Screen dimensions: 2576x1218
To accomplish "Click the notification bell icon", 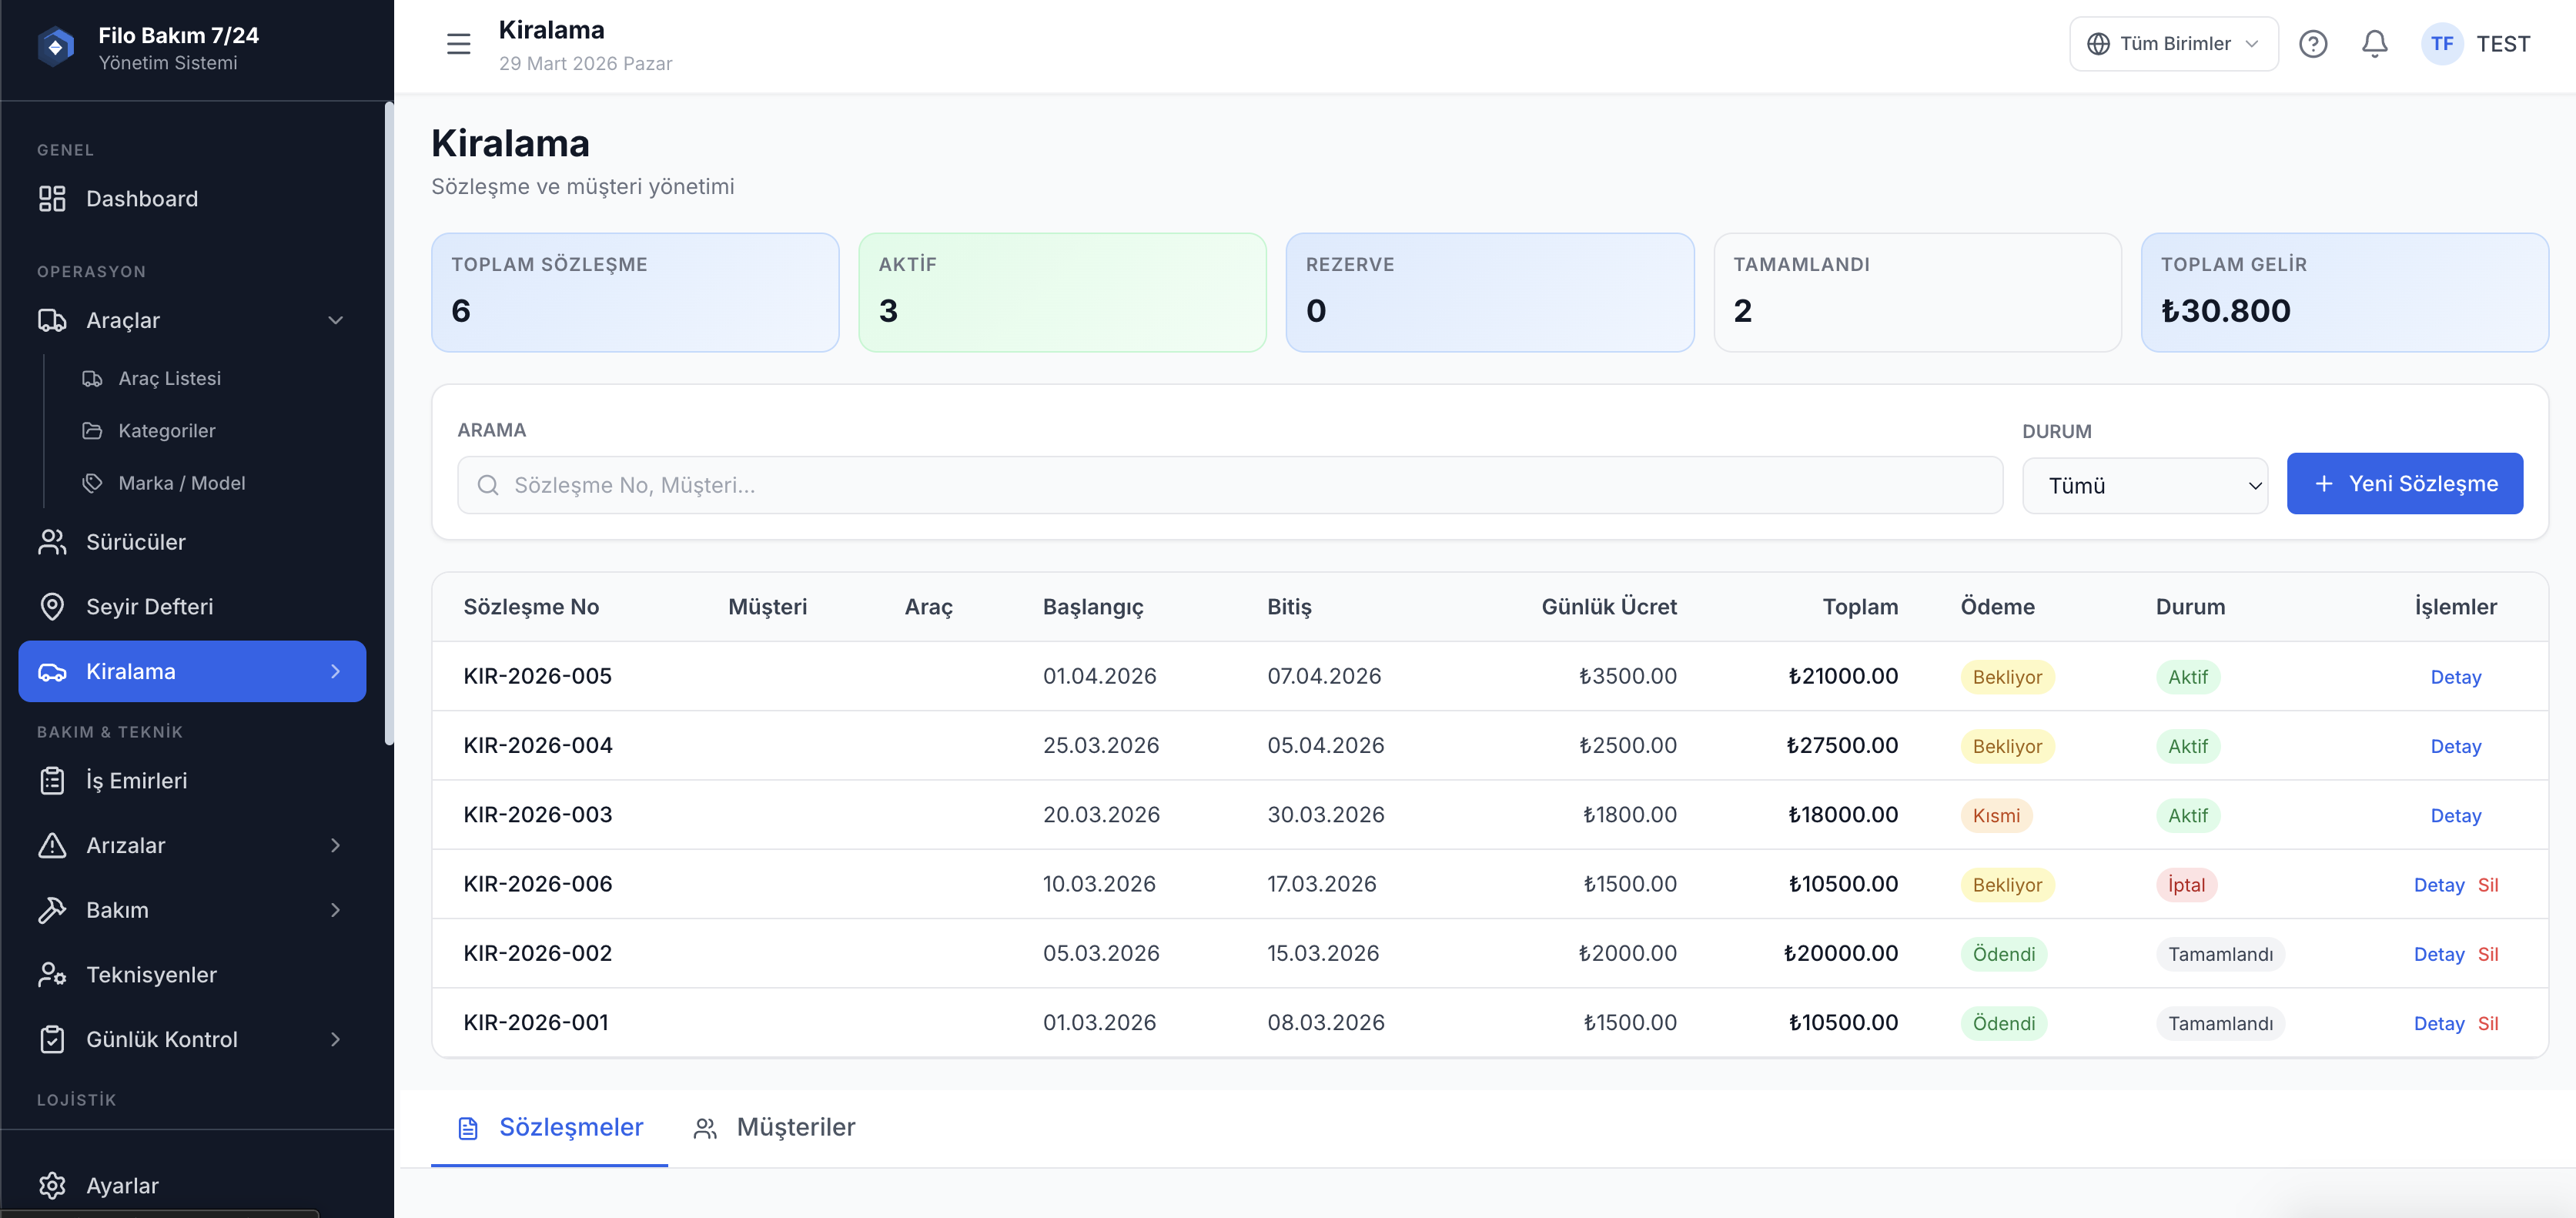I will [x=2374, y=44].
